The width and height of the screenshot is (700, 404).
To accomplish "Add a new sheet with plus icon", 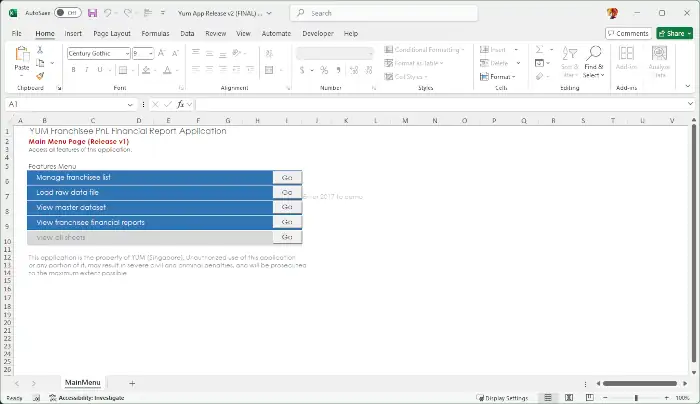I will pyautogui.click(x=131, y=383).
